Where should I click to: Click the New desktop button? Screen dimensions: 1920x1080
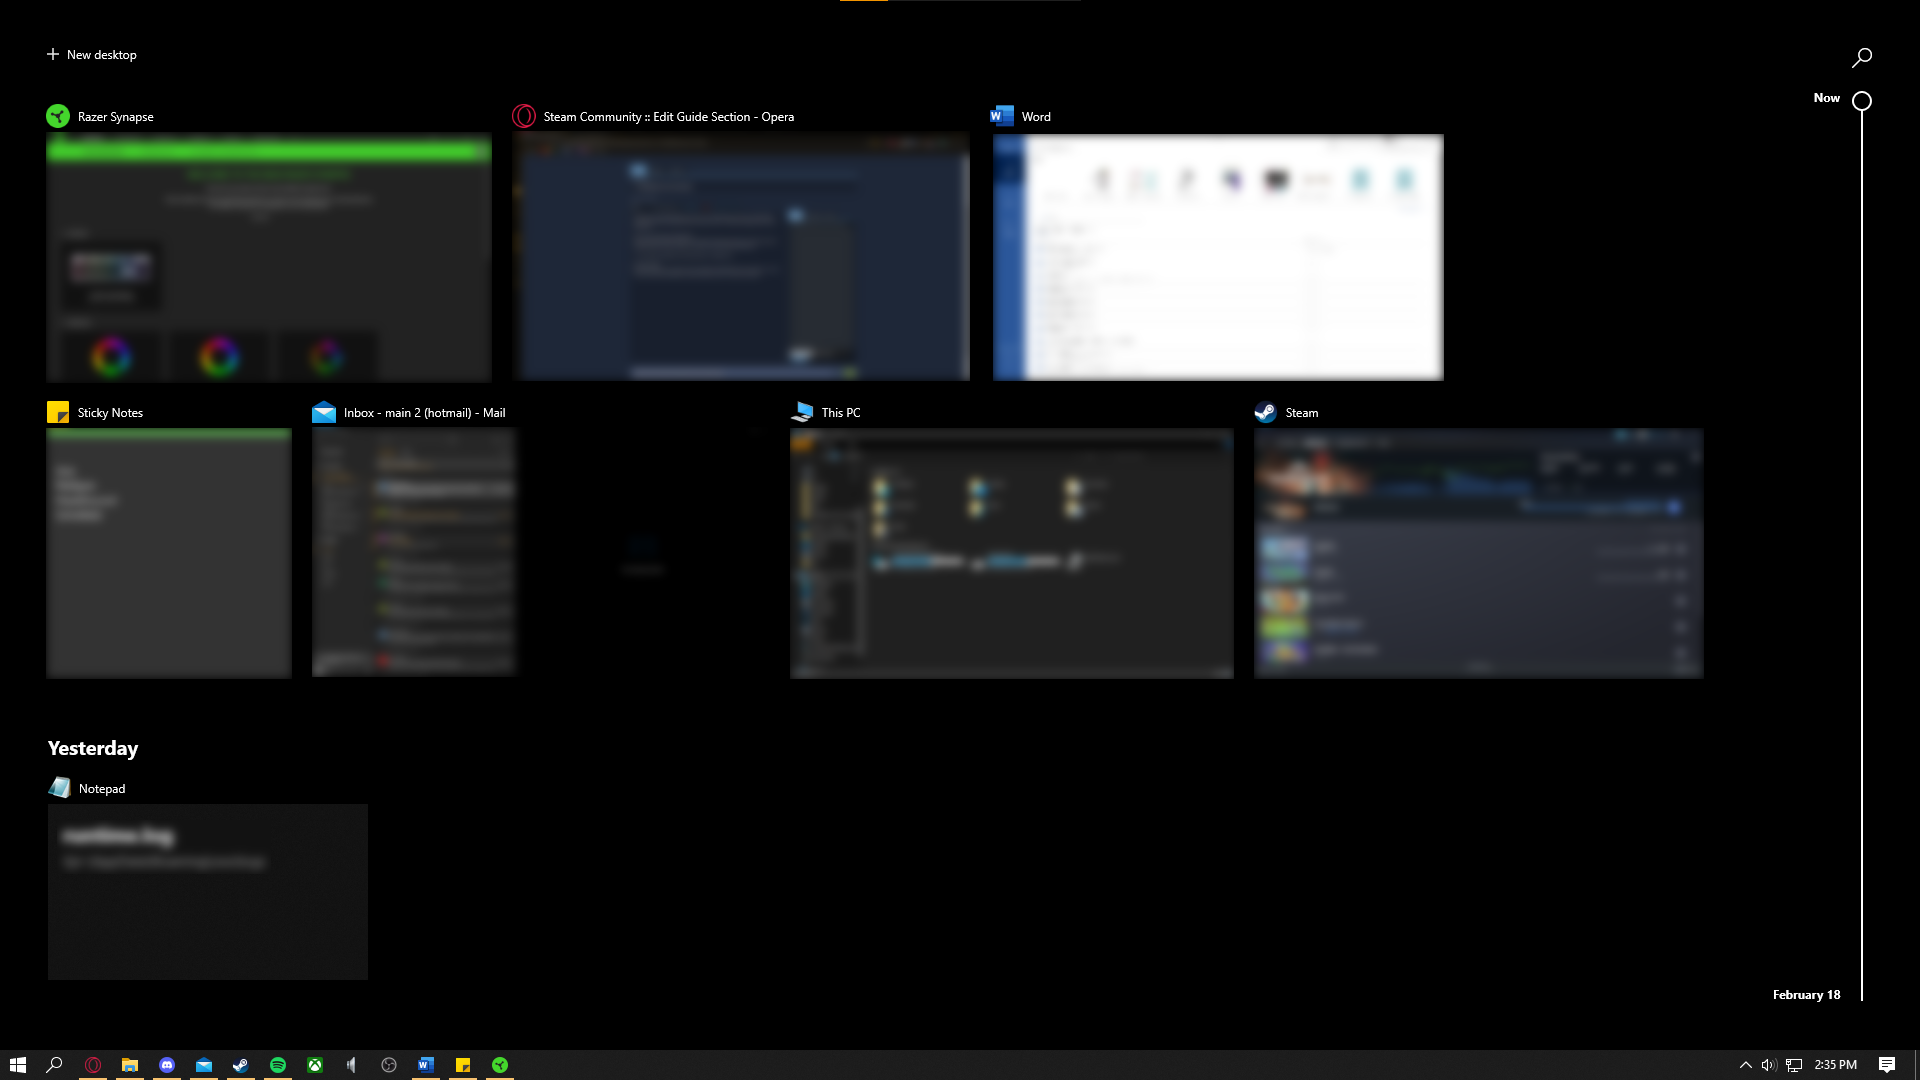tap(92, 55)
